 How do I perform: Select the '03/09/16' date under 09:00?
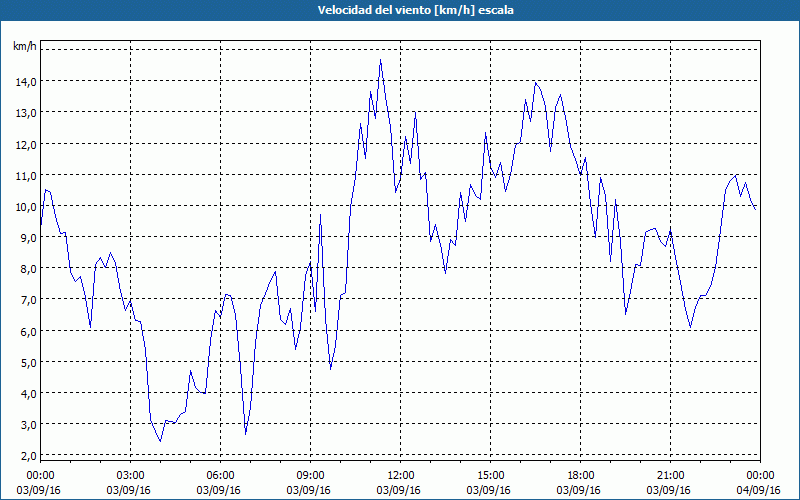click(x=308, y=490)
